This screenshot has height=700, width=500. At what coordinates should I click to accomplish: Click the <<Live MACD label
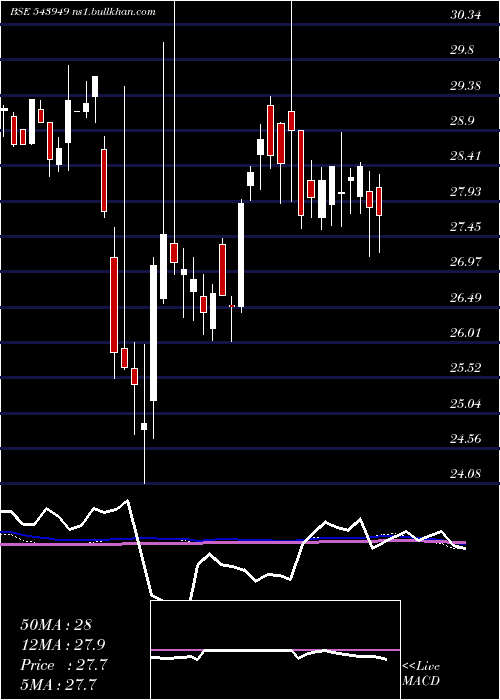pos(421,673)
